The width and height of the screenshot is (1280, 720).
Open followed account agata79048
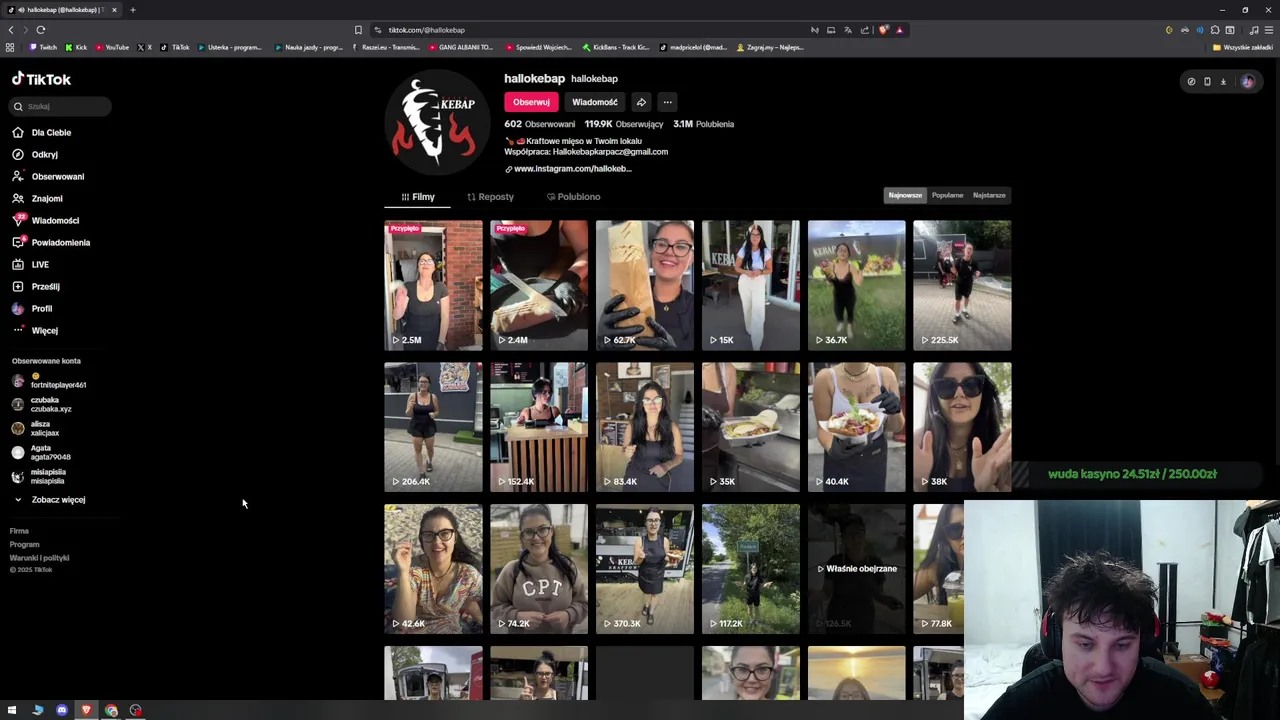tap(42, 452)
